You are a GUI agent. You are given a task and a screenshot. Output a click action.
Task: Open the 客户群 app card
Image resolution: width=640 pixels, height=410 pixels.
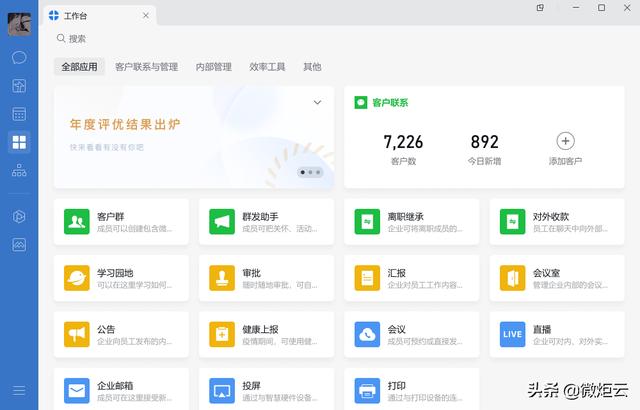point(121,222)
